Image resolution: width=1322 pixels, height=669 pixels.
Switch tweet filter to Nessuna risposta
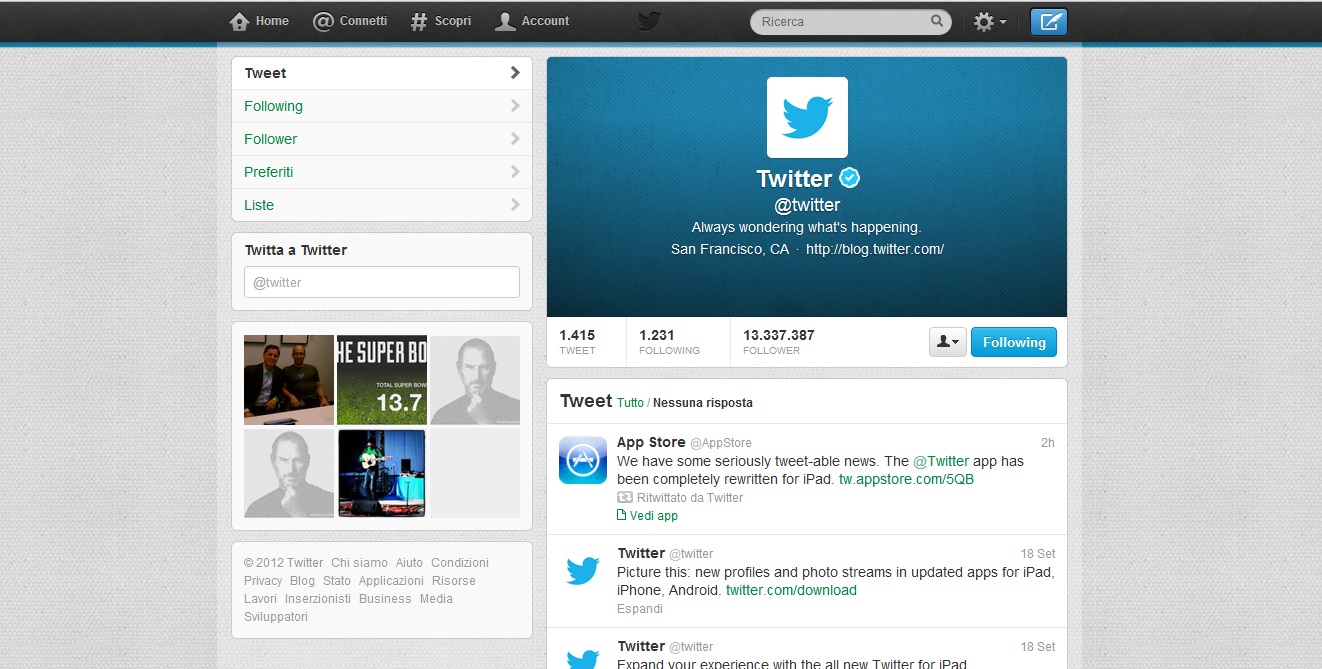[702, 403]
